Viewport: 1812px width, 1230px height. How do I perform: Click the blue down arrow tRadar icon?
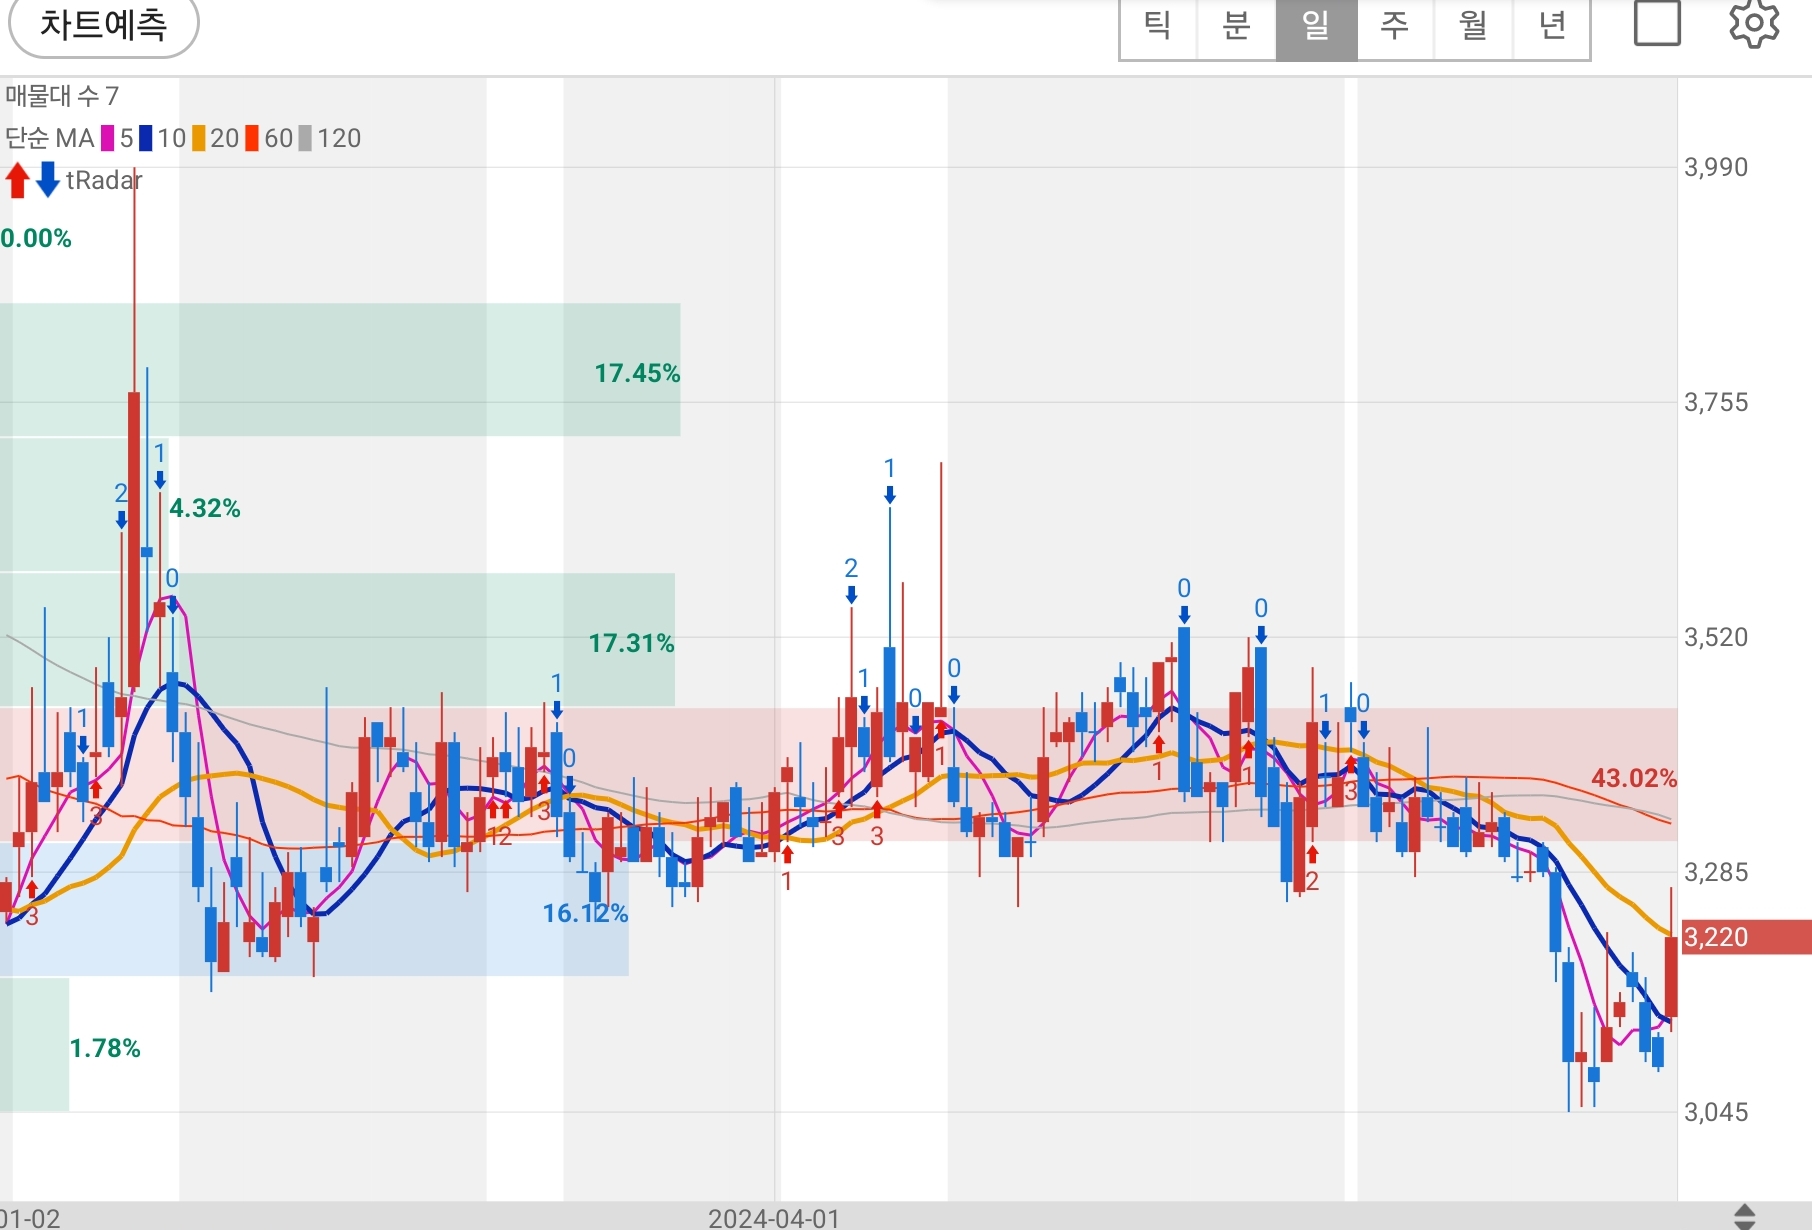(x=47, y=180)
